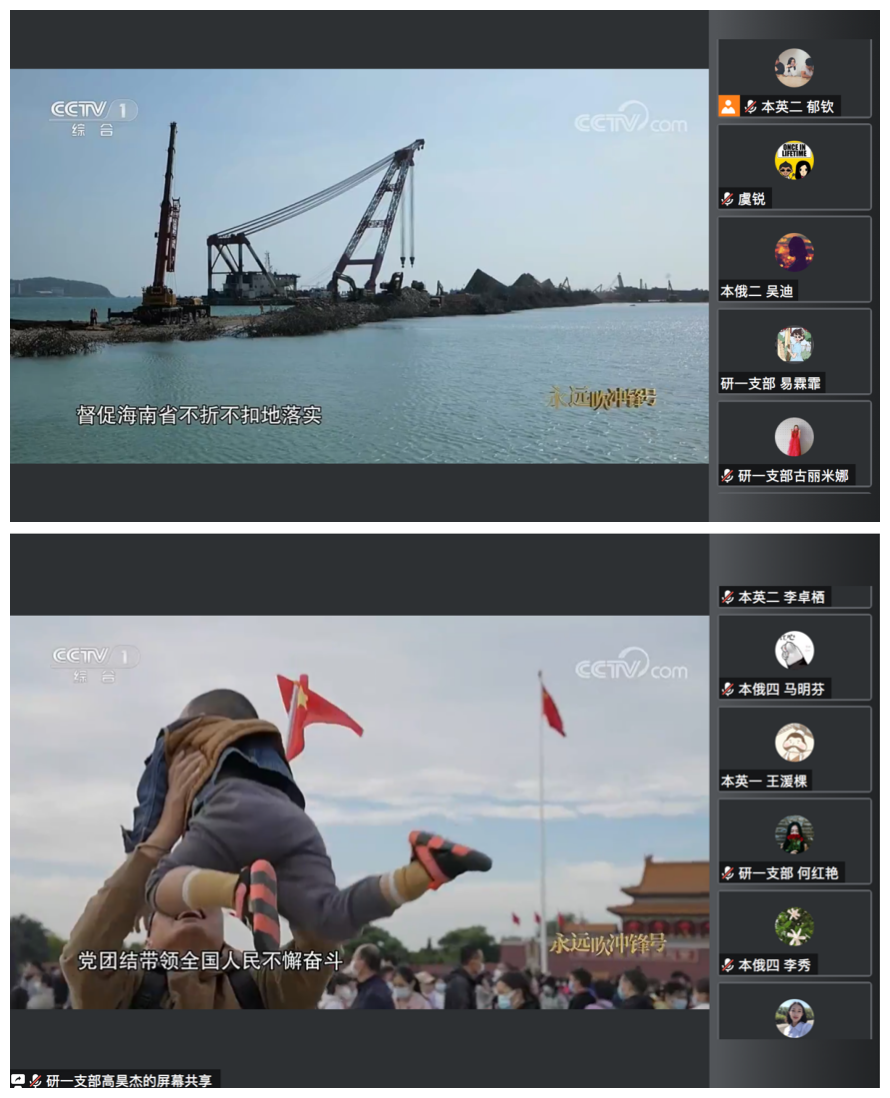The width and height of the screenshot is (890, 1098).
Task: Select 吴迪's sunset silhouette avatar
Action: pos(794,252)
